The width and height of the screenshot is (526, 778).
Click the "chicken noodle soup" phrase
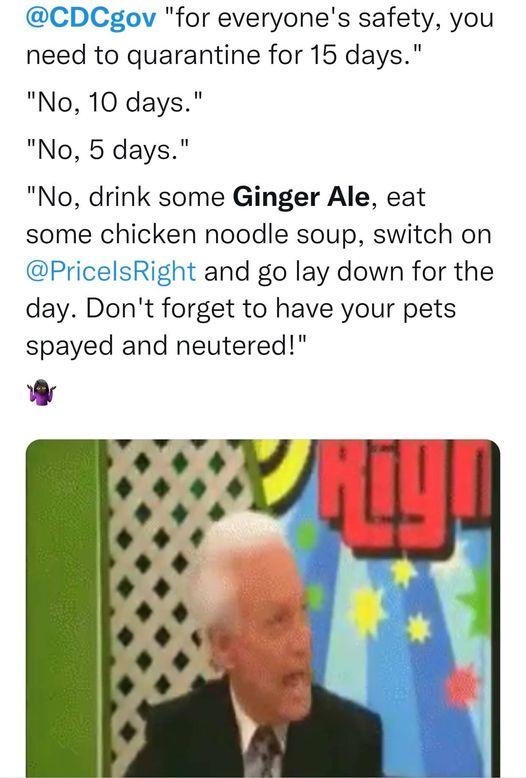[229, 235]
